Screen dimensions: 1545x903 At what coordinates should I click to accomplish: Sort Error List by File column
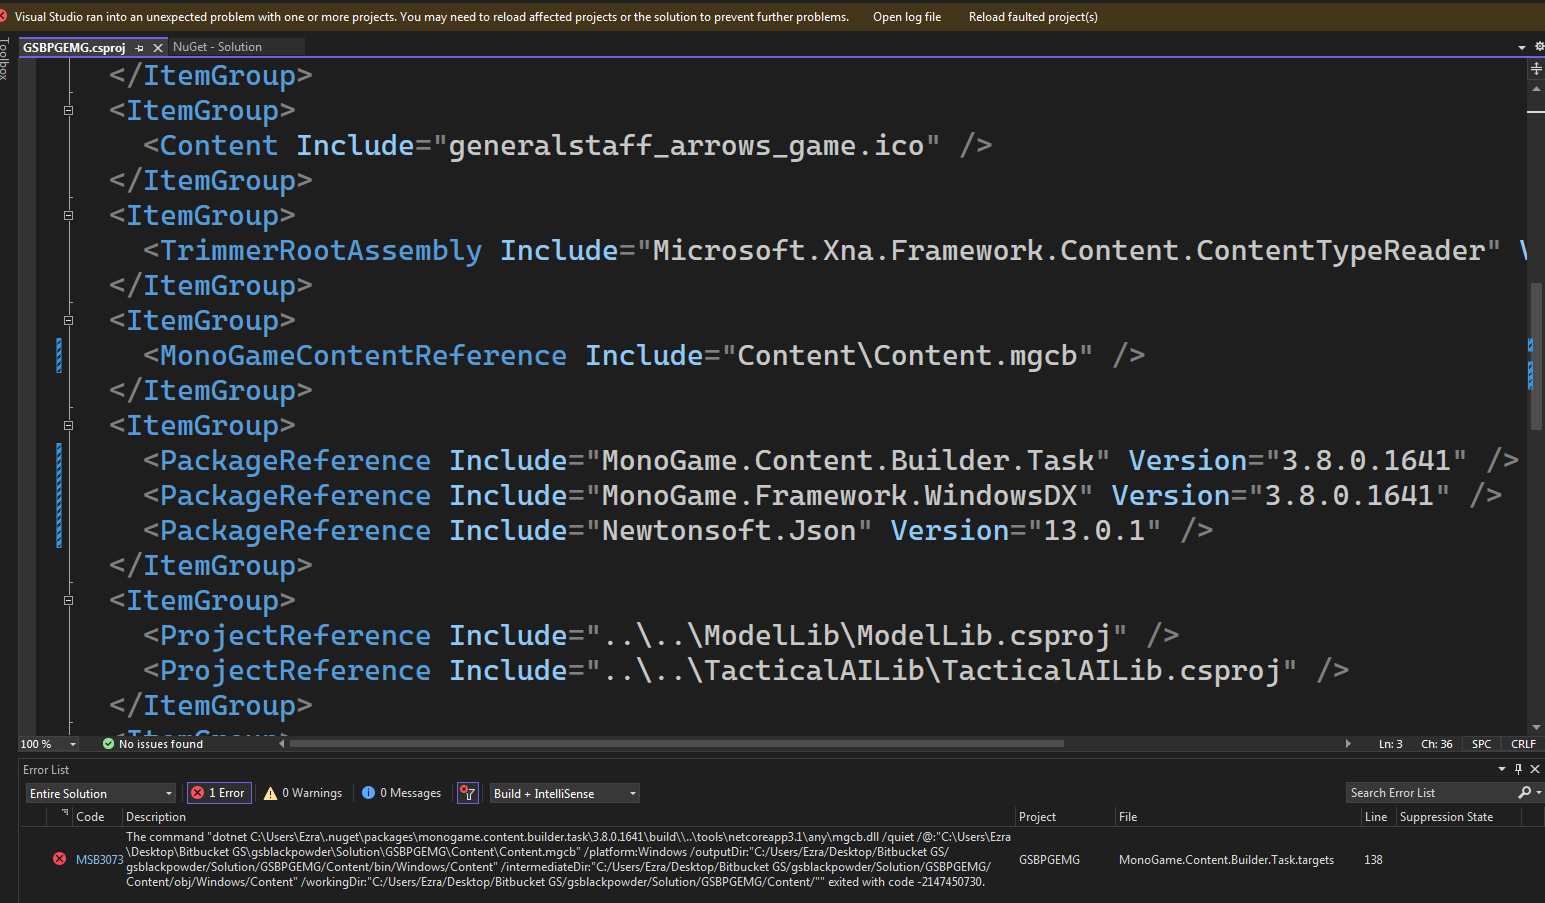(1237, 817)
